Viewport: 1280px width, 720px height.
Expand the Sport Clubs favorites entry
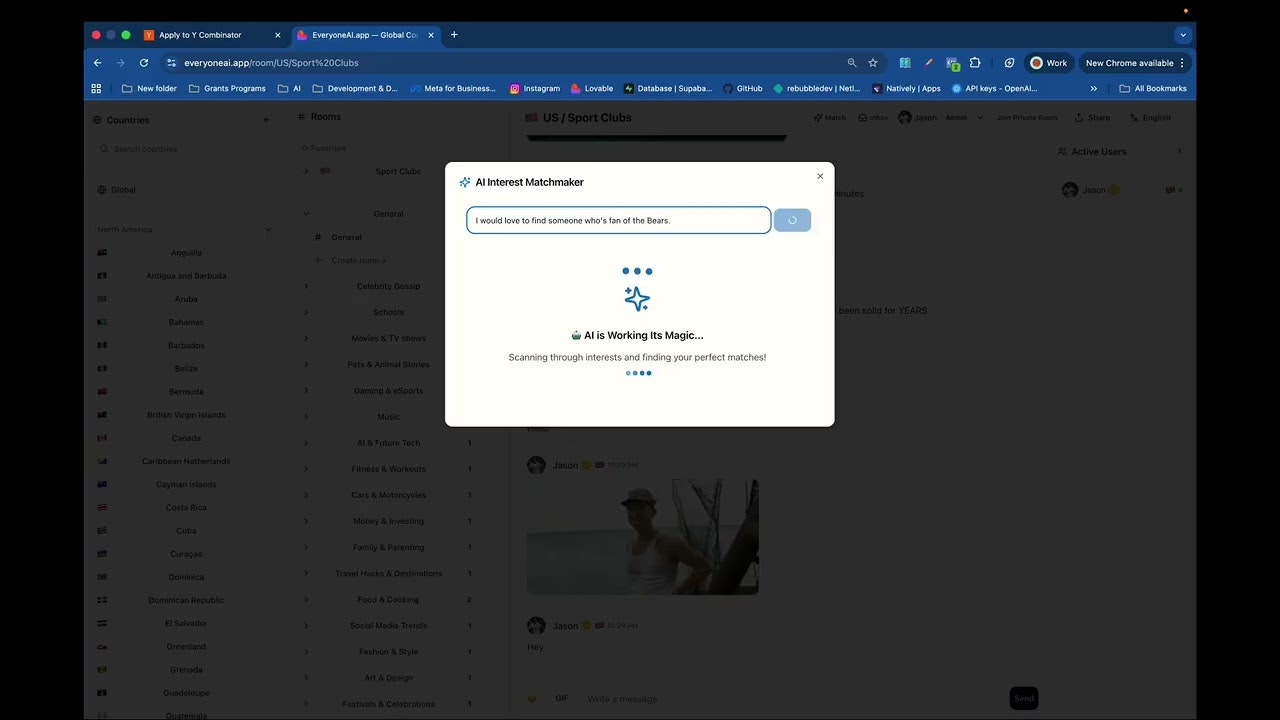pos(306,171)
